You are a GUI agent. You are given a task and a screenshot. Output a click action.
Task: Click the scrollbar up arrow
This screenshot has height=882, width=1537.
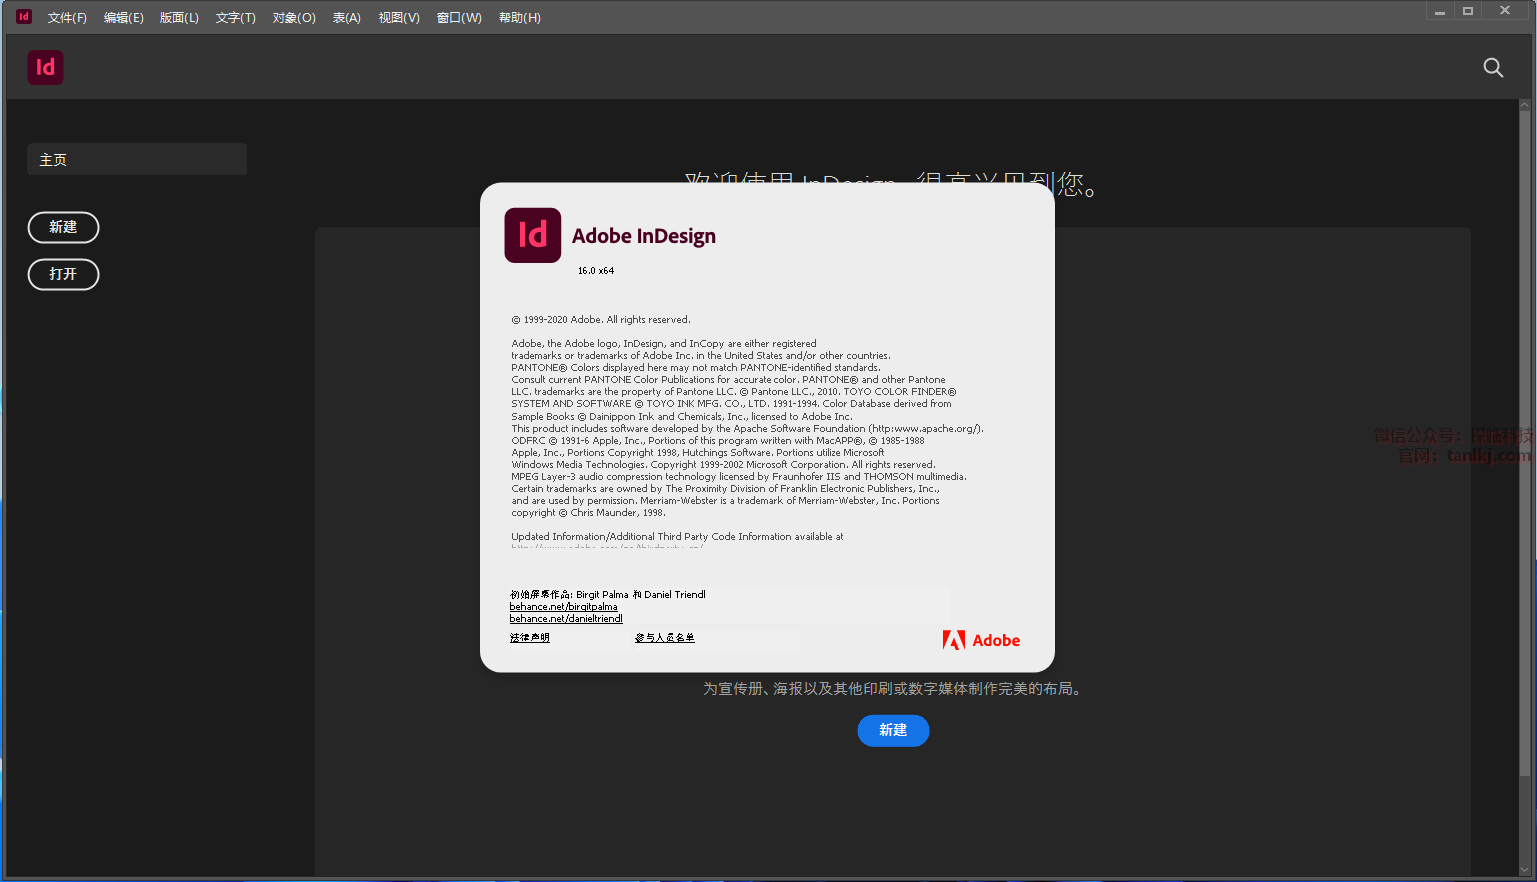pyautogui.click(x=1525, y=105)
